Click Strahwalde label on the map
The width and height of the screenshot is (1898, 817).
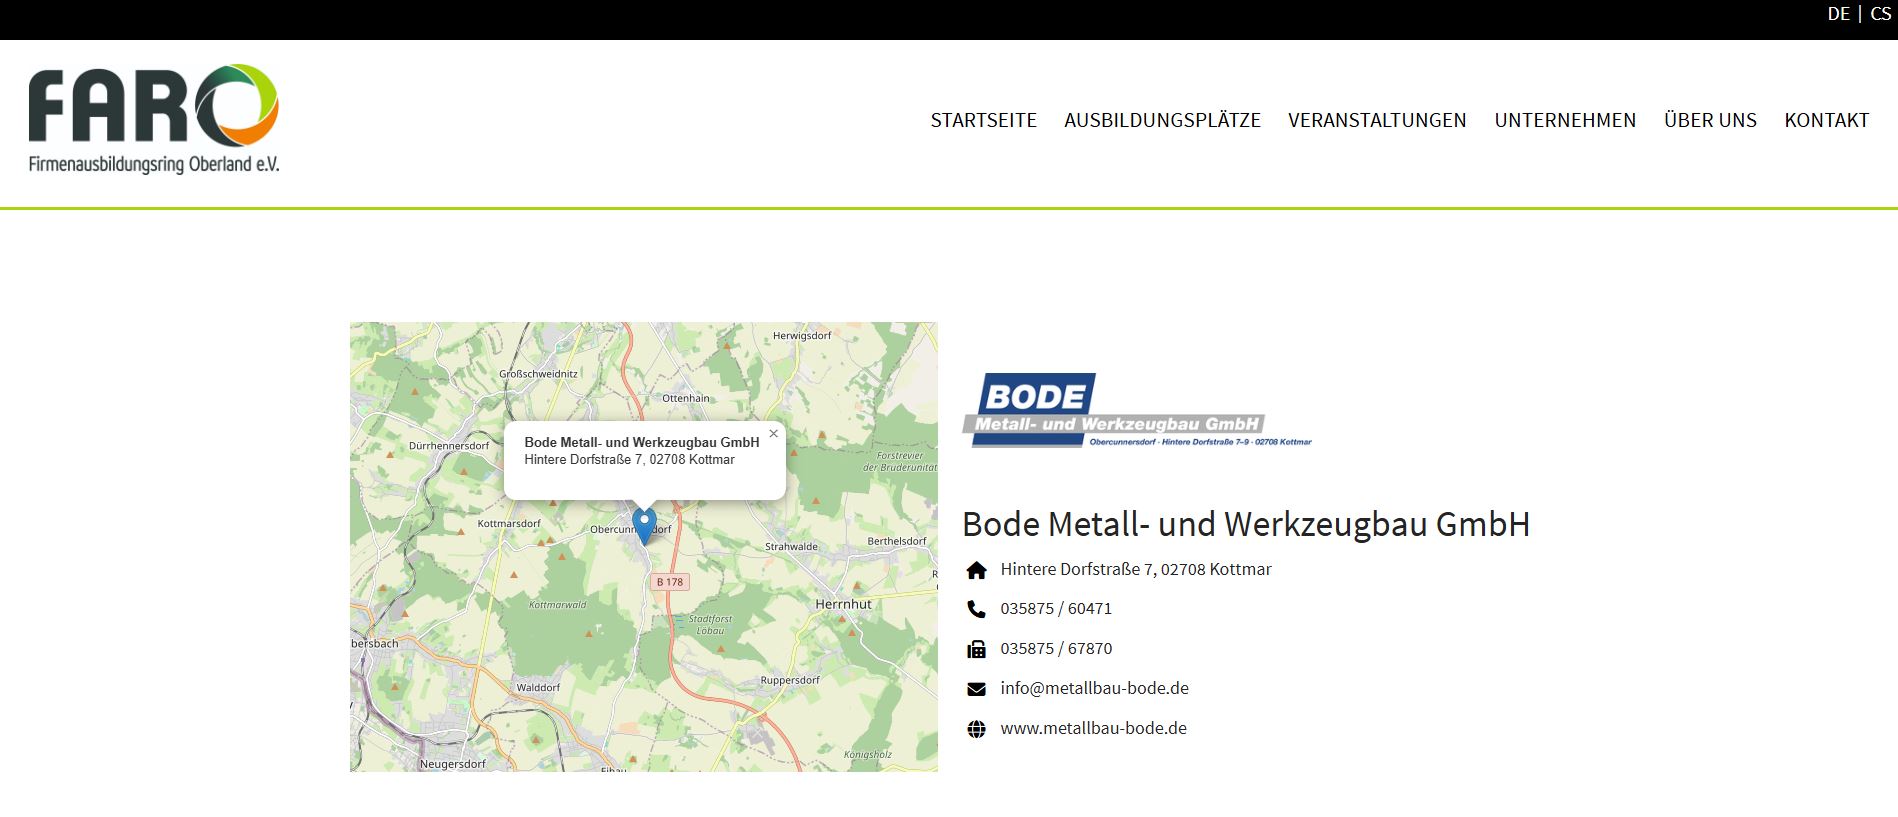791,547
